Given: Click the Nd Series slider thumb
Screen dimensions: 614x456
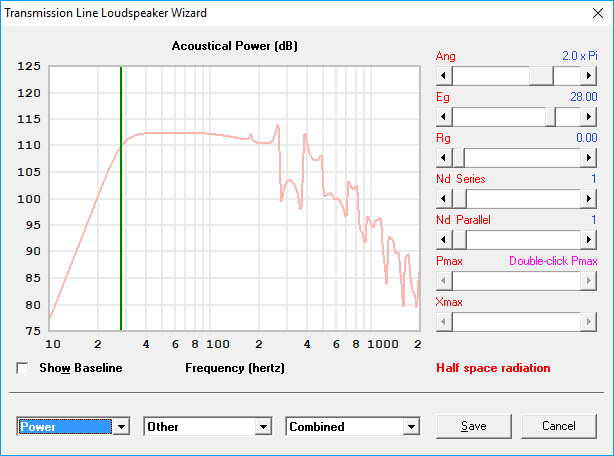Looking at the screenshot, I should (459, 199).
